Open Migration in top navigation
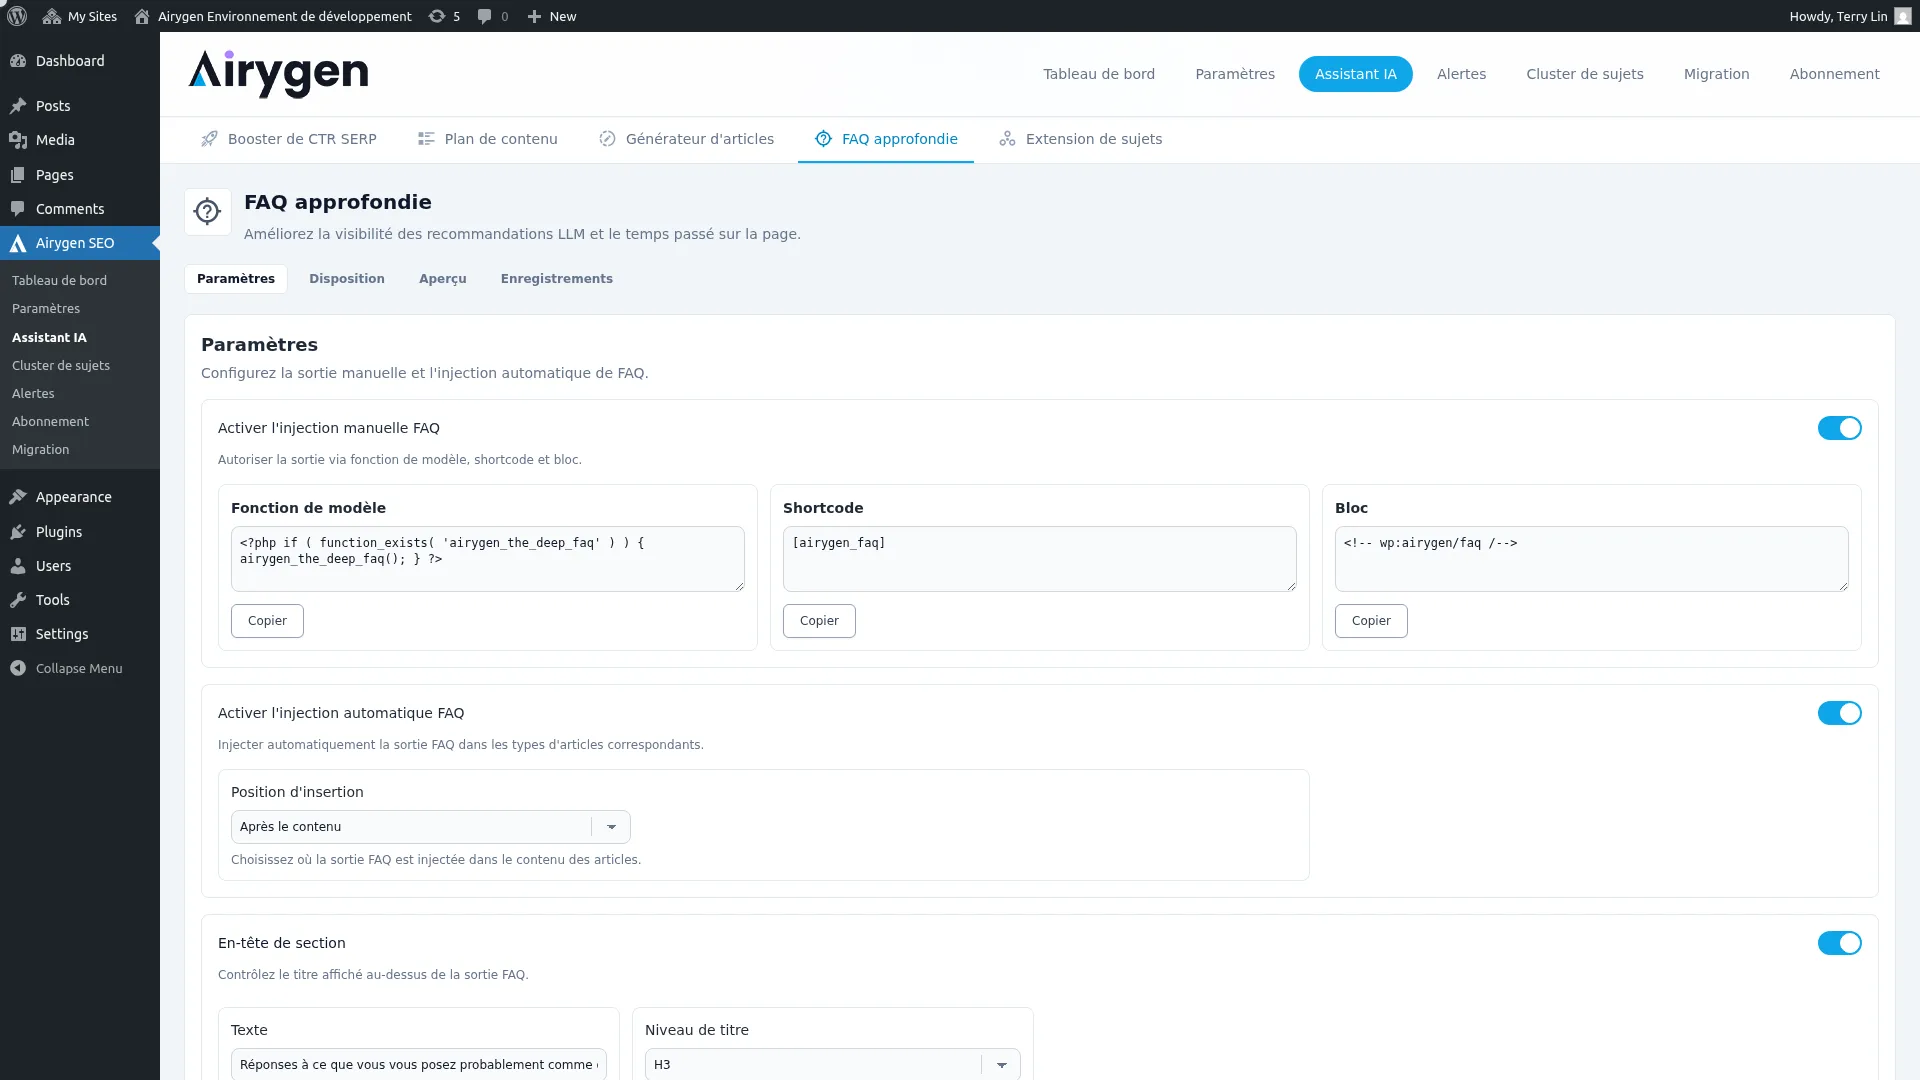The height and width of the screenshot is (1080, 1920). point(1716,74)
